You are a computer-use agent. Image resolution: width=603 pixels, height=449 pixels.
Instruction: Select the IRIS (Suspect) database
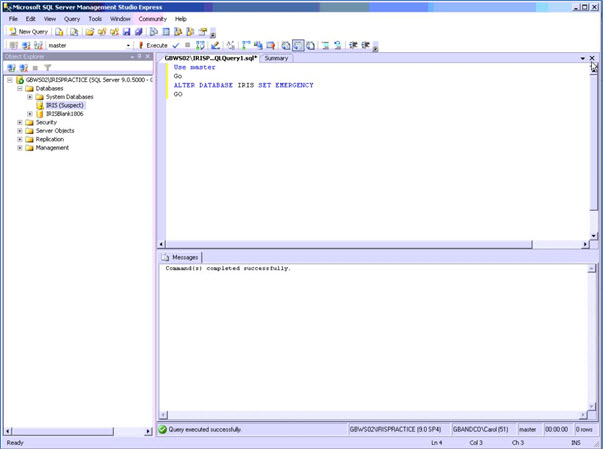coord(64,105)
